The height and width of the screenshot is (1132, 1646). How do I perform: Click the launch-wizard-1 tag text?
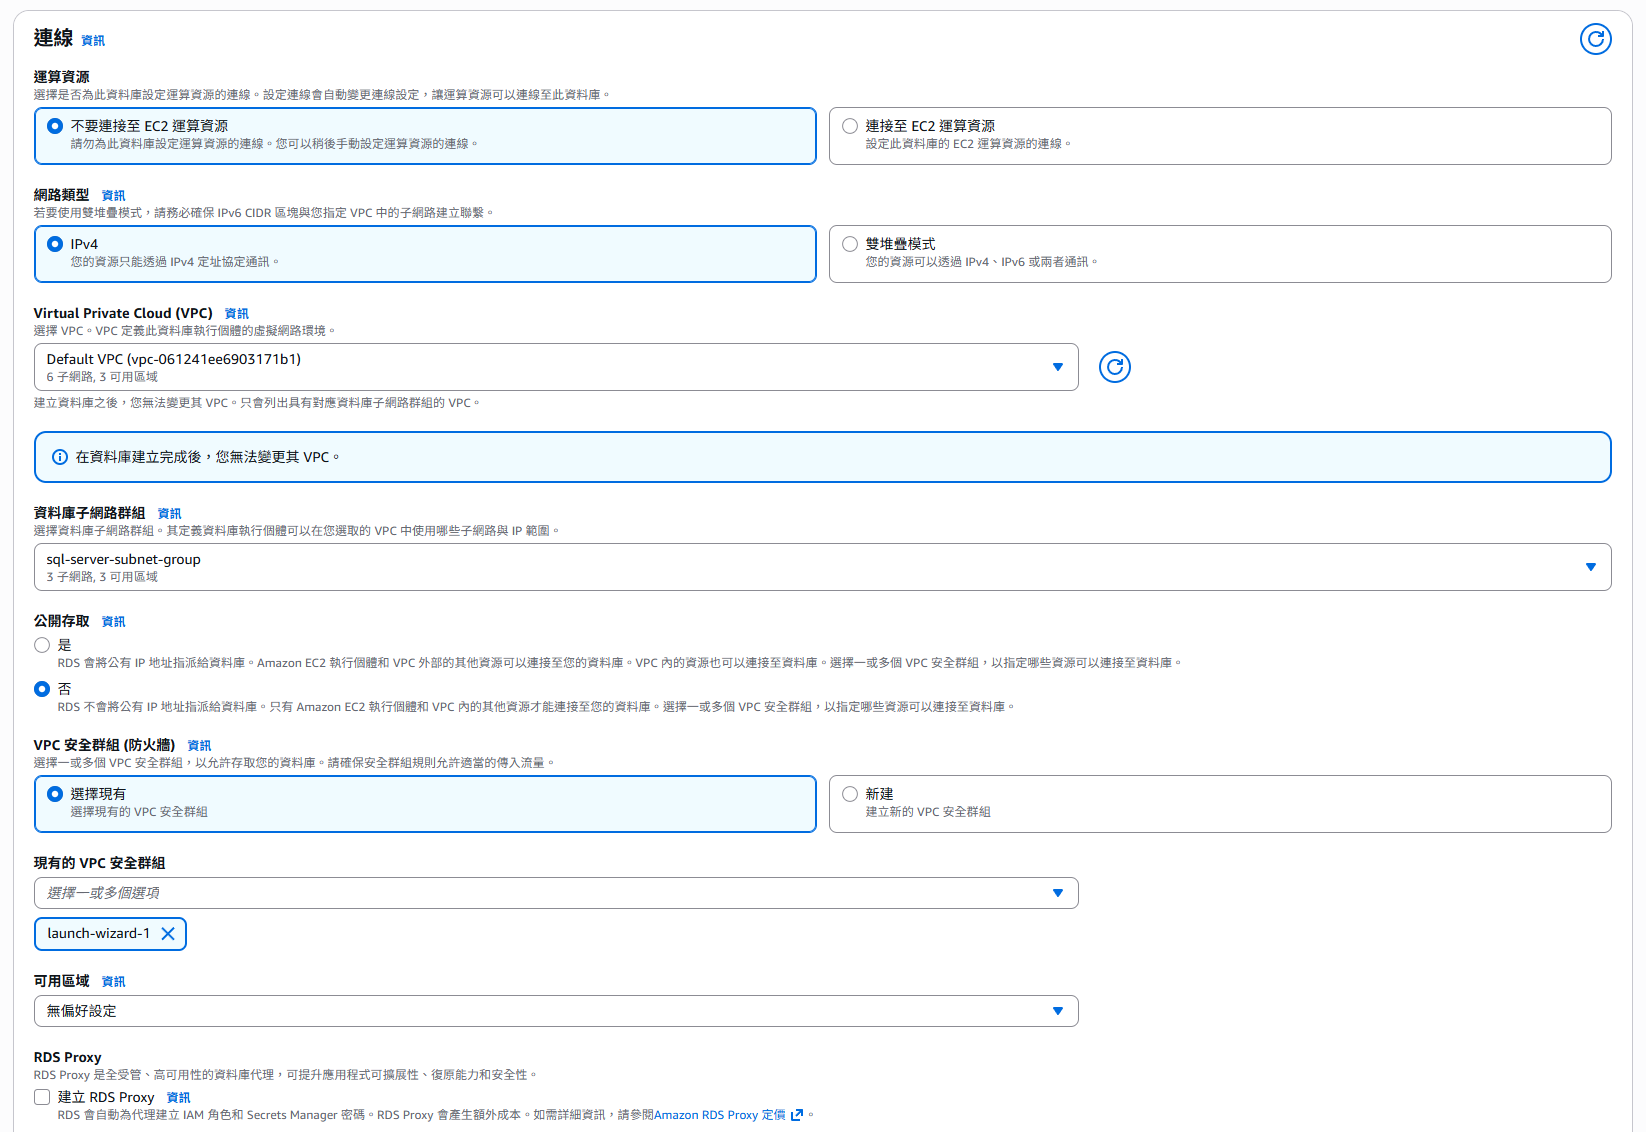coord(99,934)
